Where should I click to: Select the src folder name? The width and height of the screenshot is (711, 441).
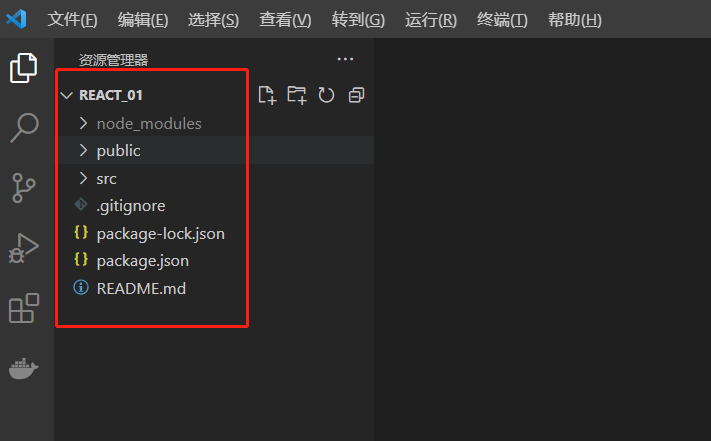click(107, 179)
